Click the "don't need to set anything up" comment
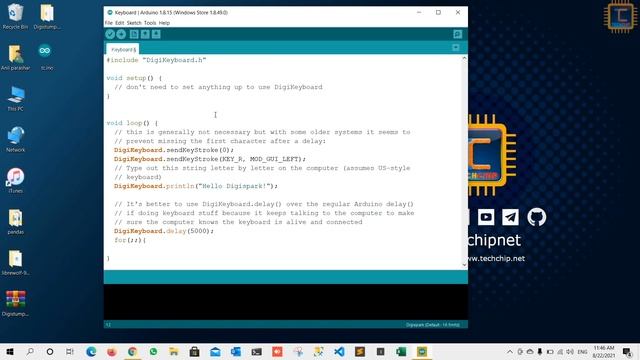Image resolution: width=640 pixels, height=360 pixels. [218, 87]
